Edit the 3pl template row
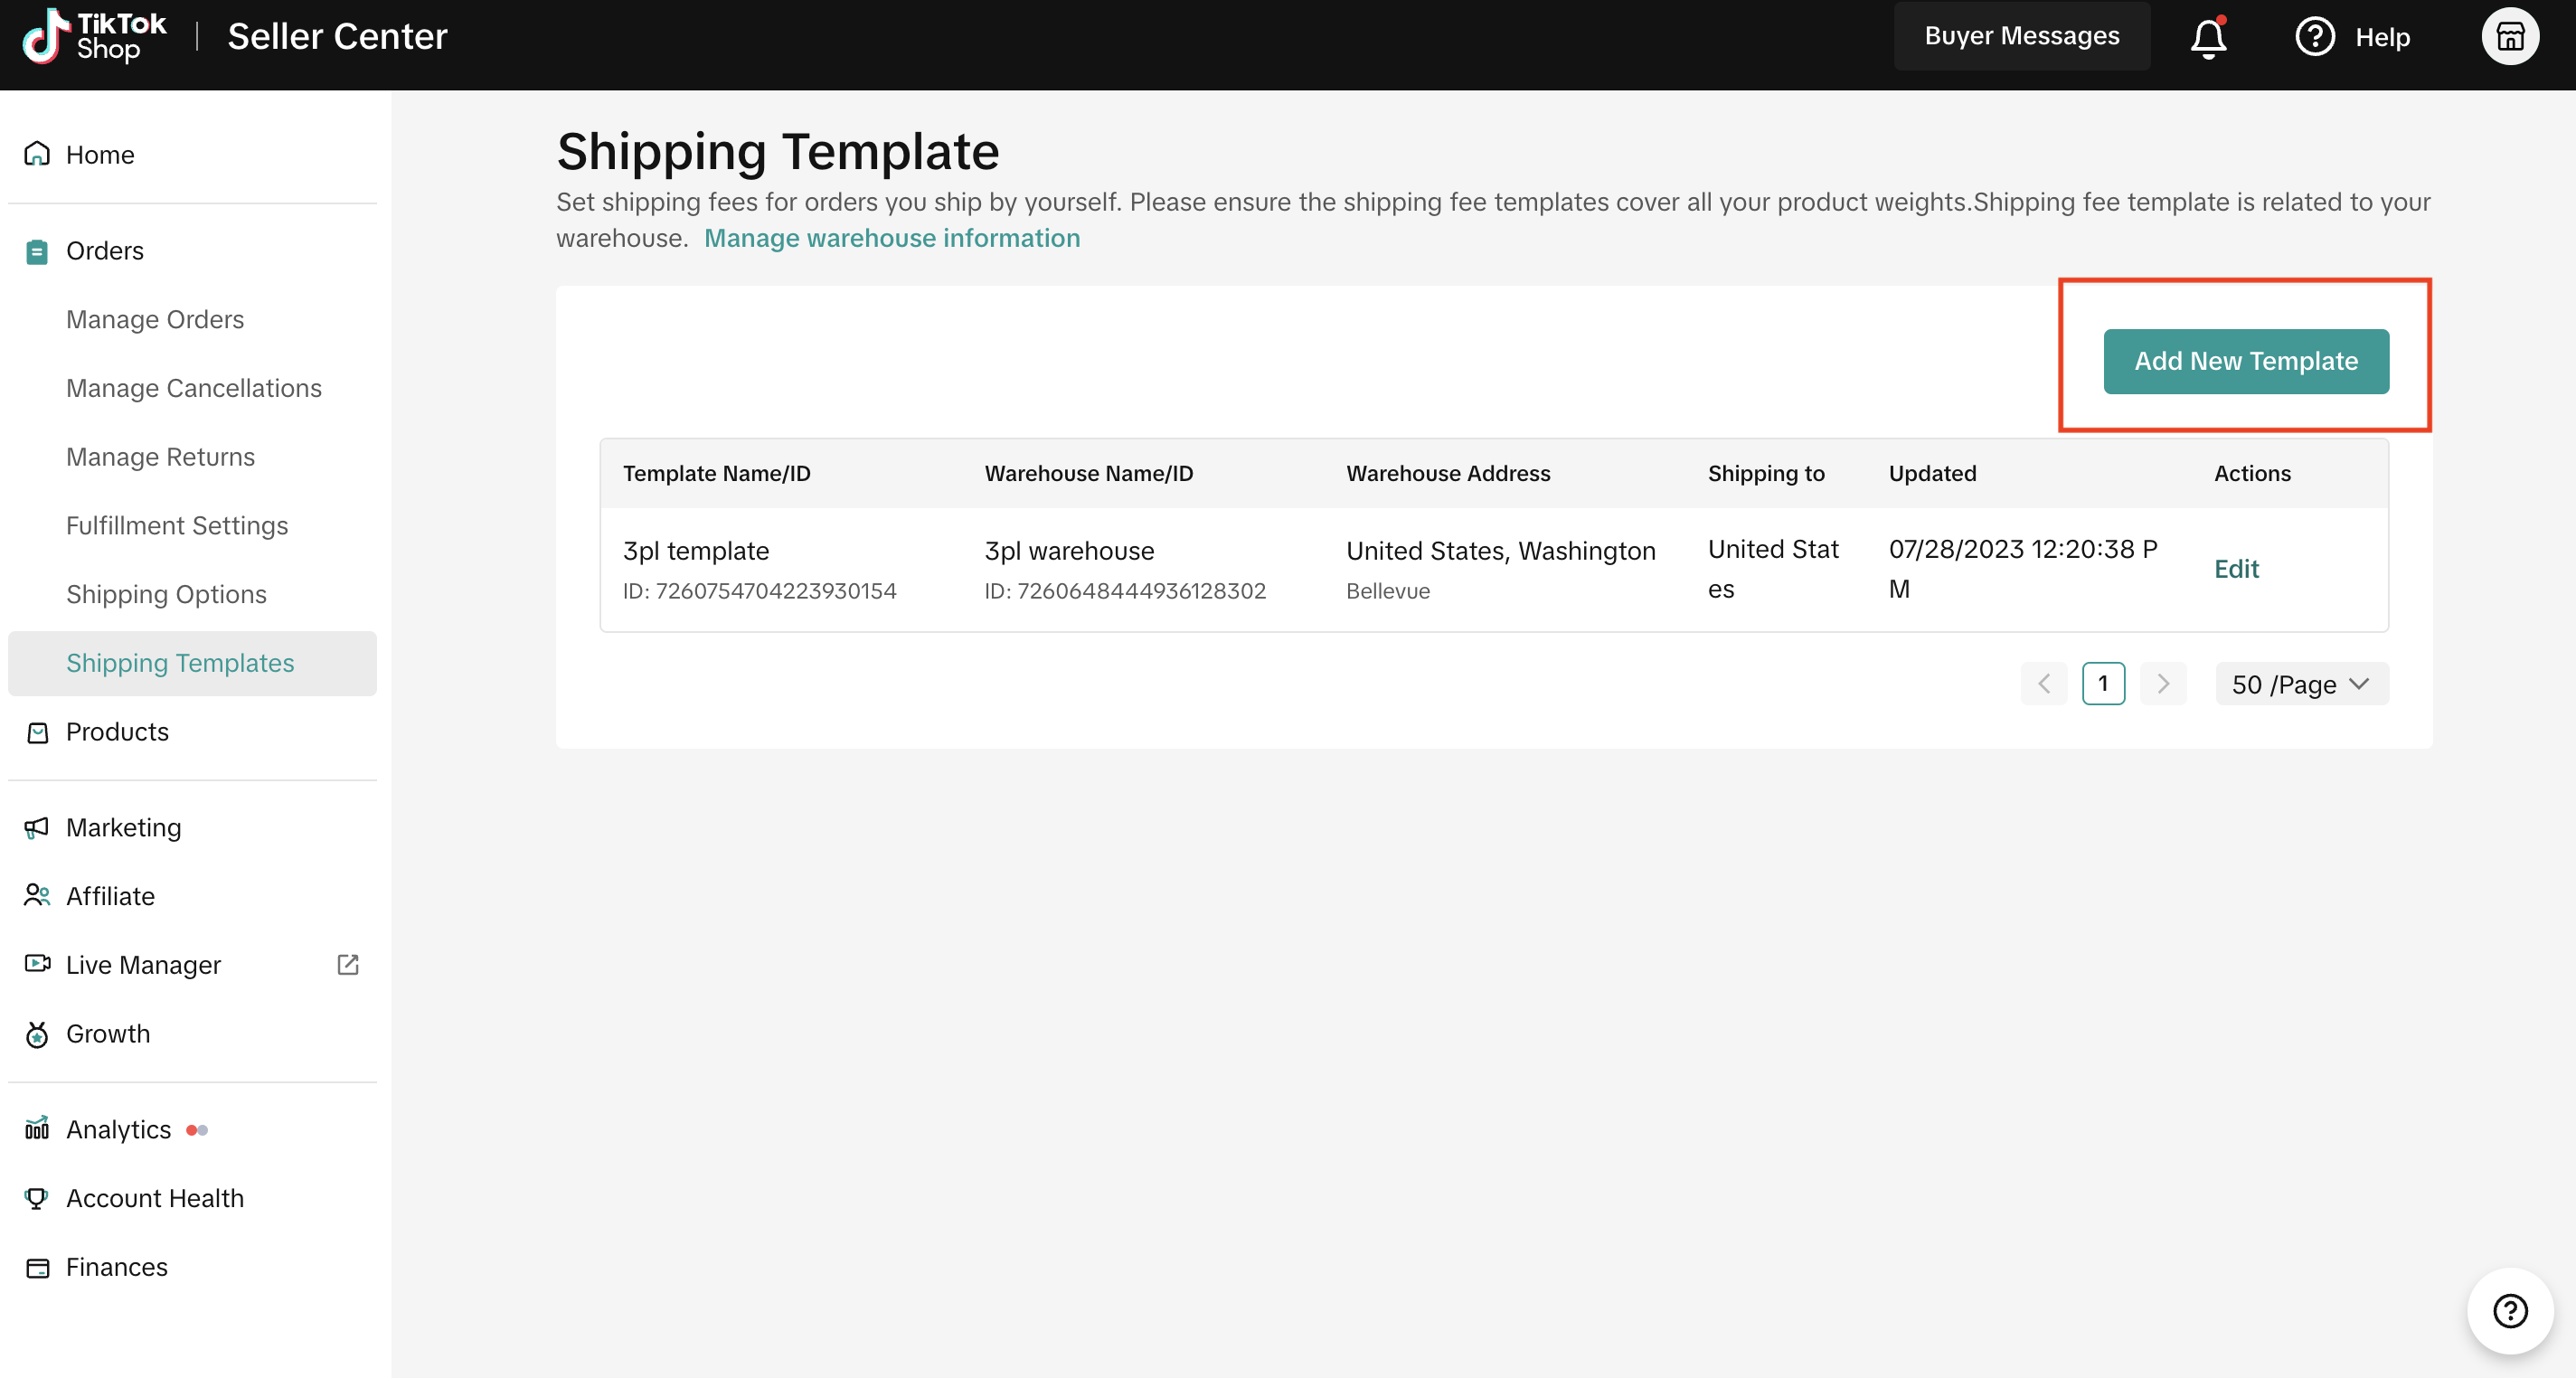Viewport: 2576px width, 1378px height. pos(2235,569)
